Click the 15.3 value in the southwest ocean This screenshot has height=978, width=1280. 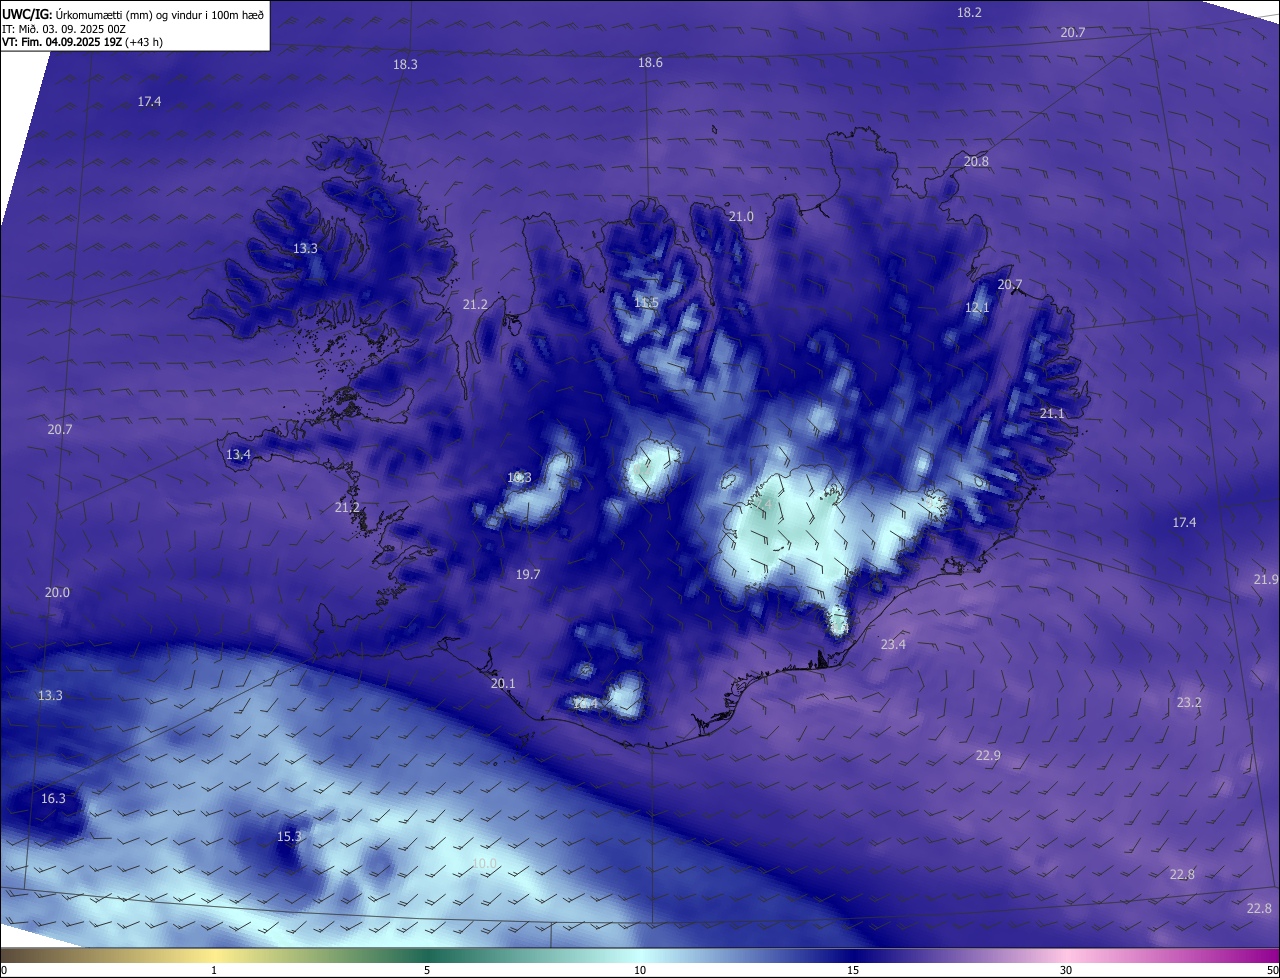[x=288, y=836]
